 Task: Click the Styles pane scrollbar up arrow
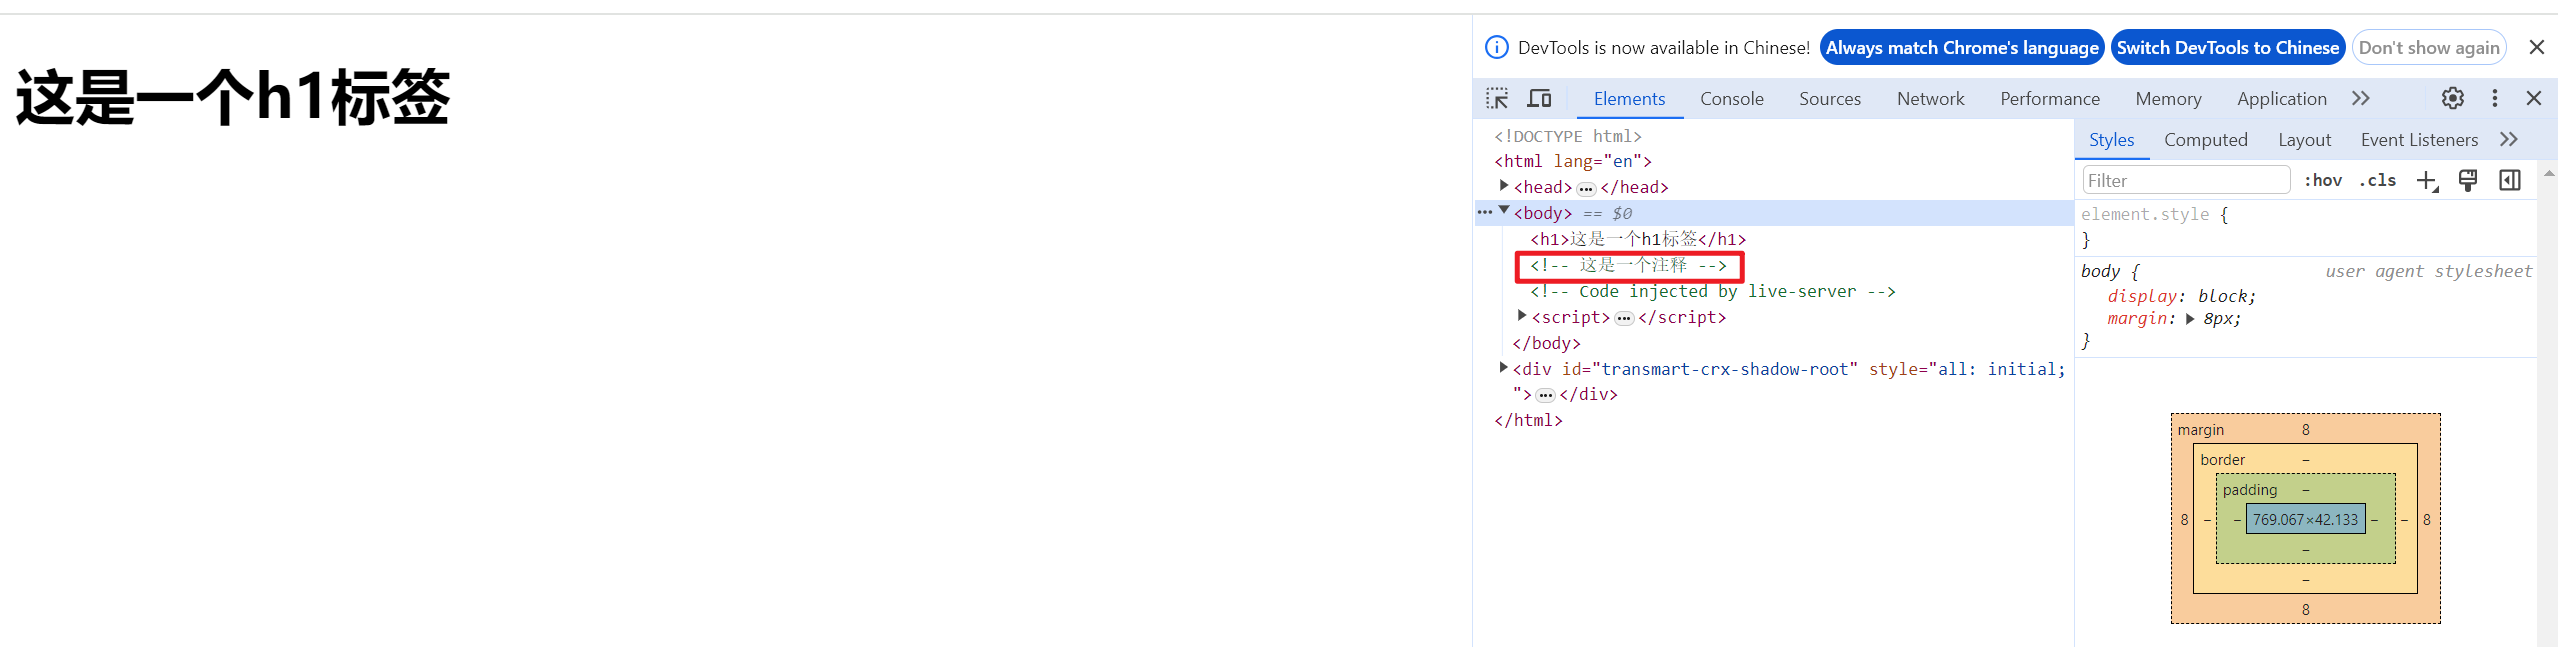2549,173
